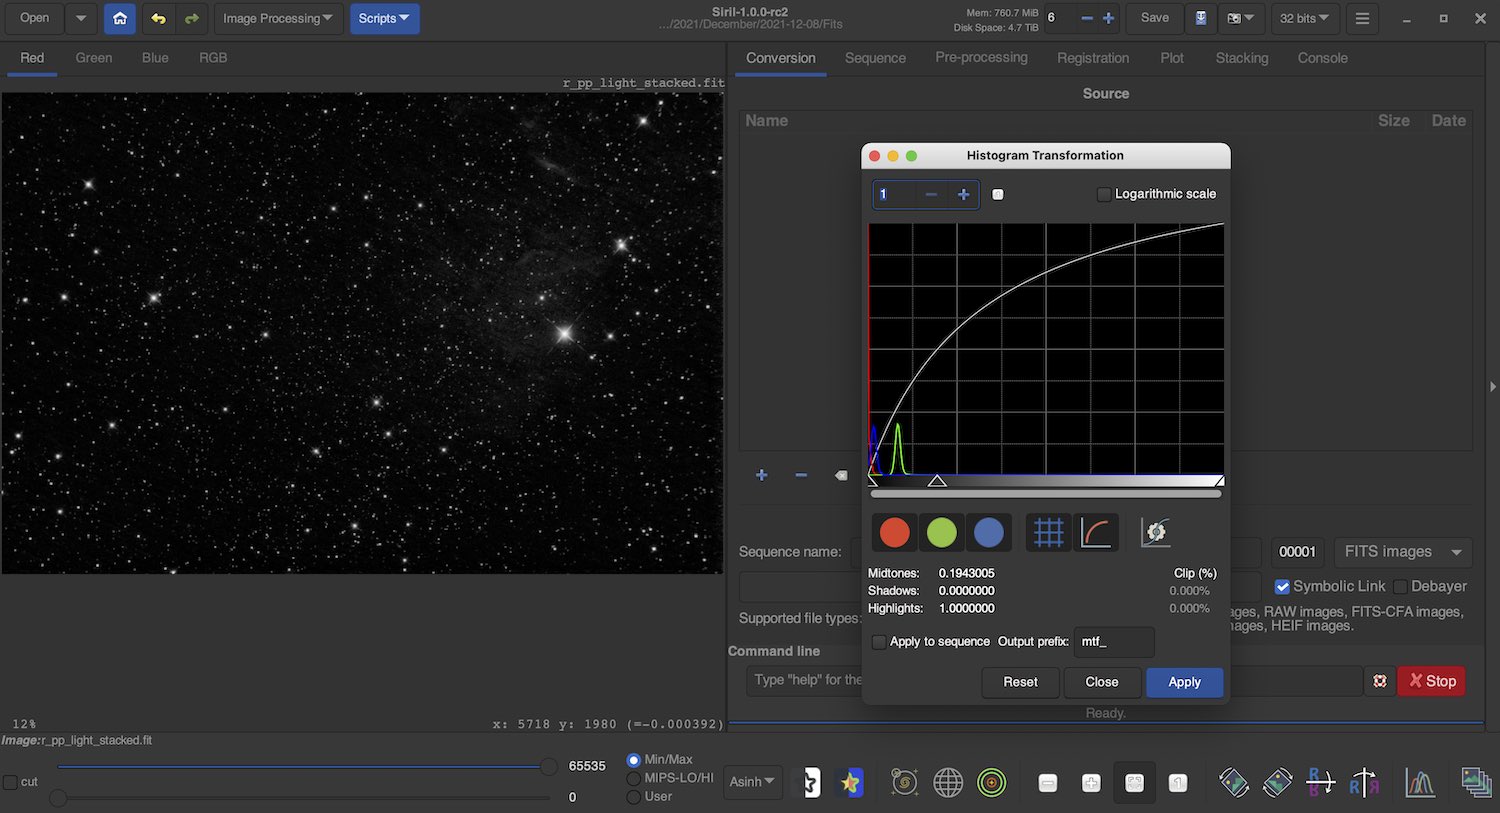The width and height of the screenshot is (1500, 813).
Task: Click the histogram tool icon in bottom toolbar
Action: tap(1420, 782)
